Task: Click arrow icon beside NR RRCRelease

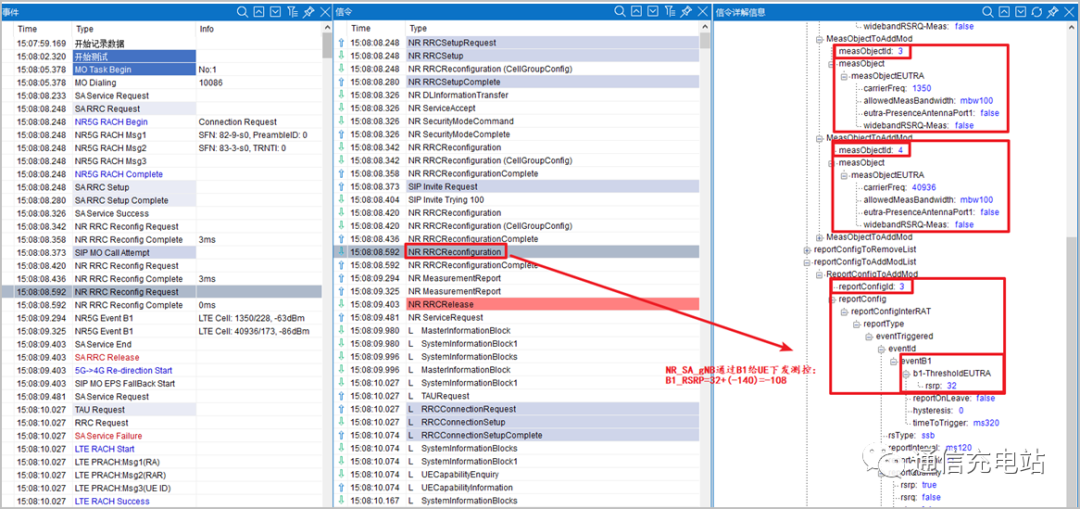Action: pos(340,304)
